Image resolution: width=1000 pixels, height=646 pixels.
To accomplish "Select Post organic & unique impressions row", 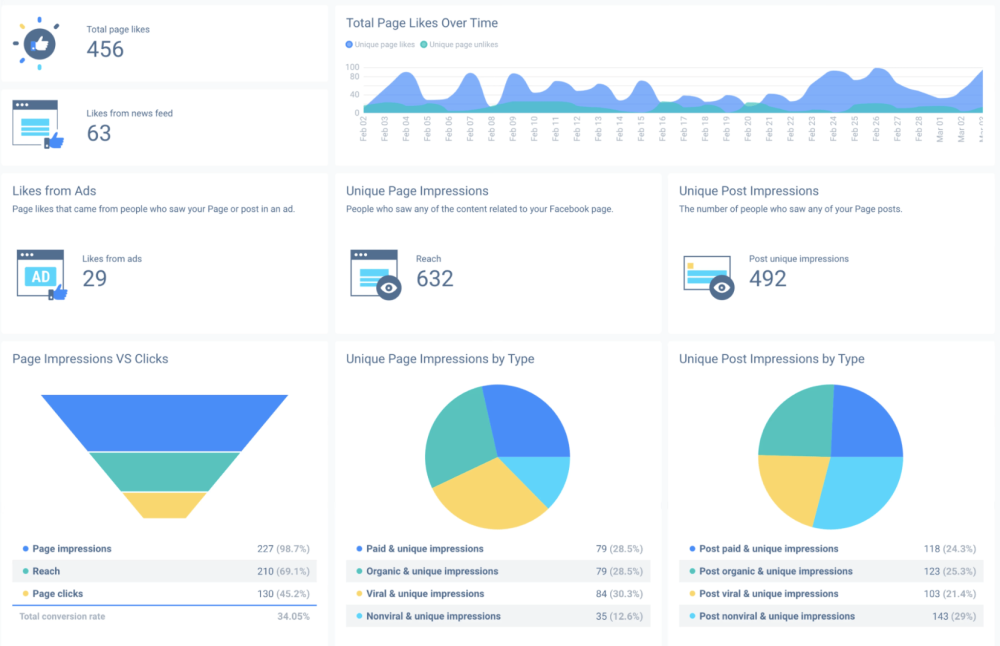I will tap(775, 571).
